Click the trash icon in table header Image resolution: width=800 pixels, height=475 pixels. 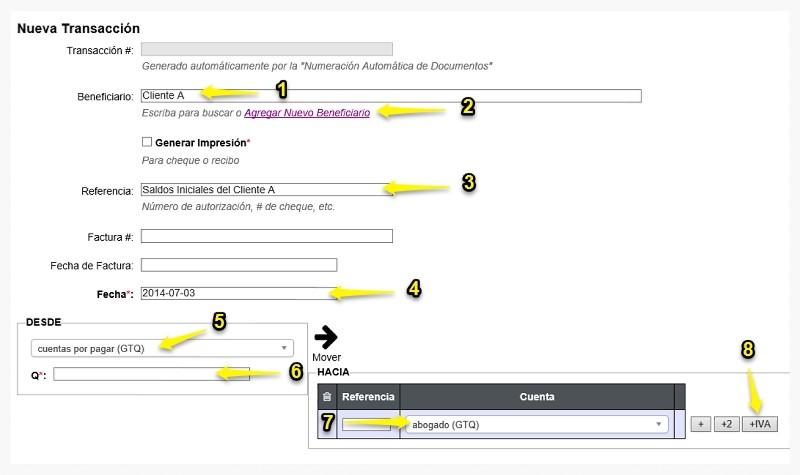[x=327, y=396]
